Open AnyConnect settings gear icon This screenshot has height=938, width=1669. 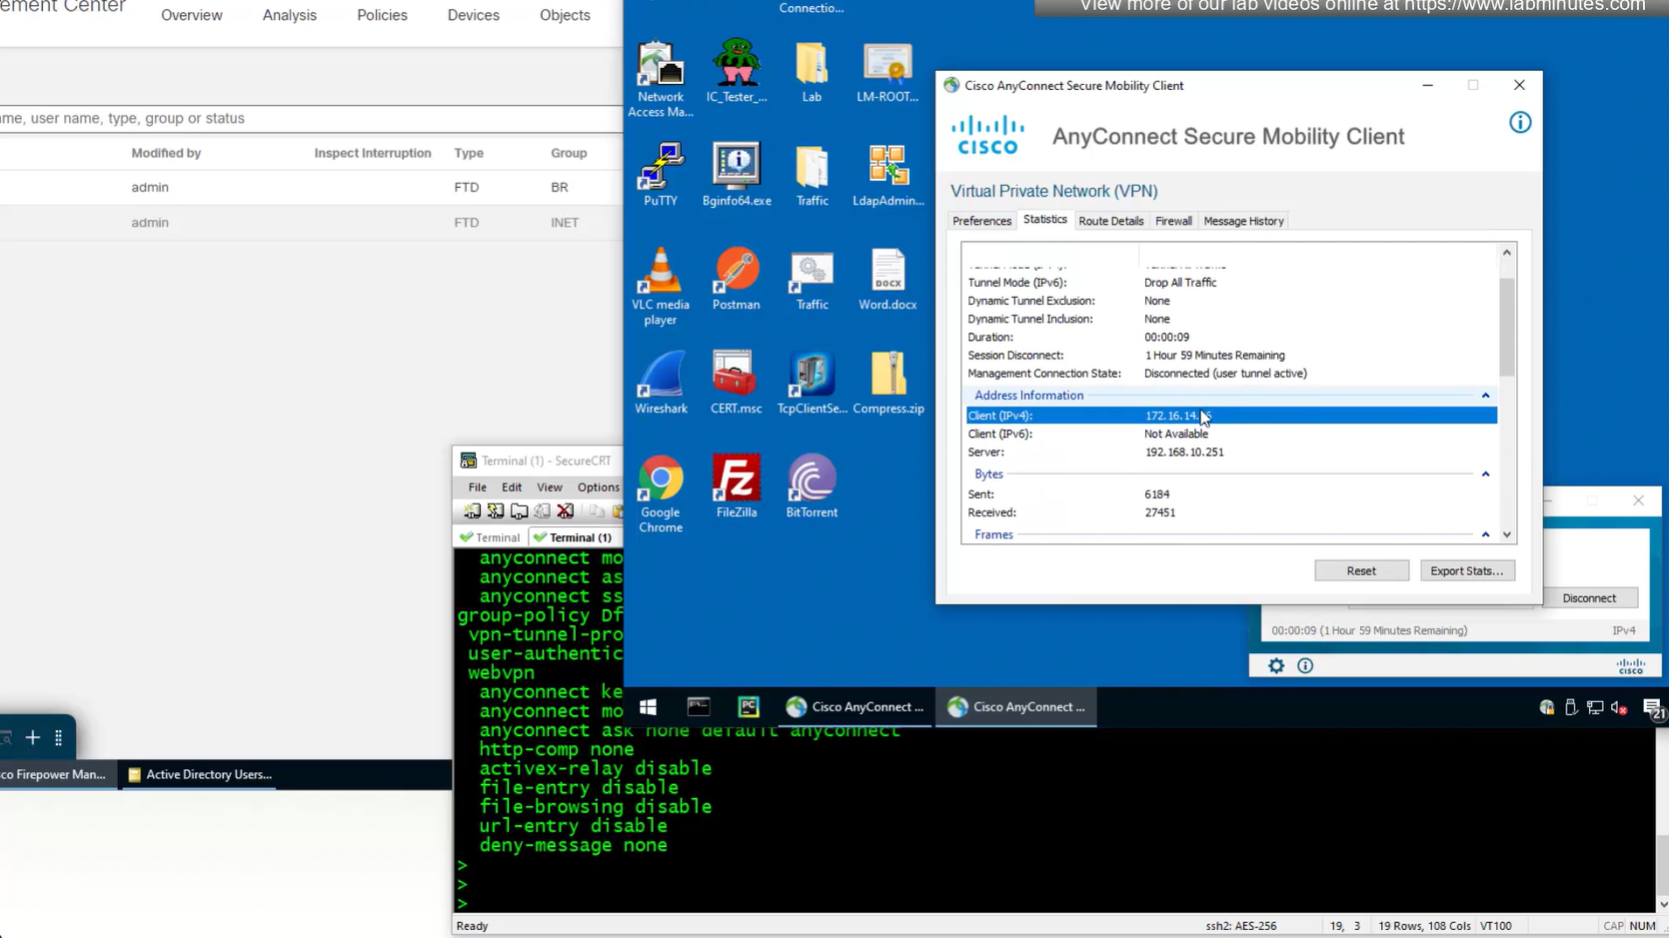[1276, 666]
